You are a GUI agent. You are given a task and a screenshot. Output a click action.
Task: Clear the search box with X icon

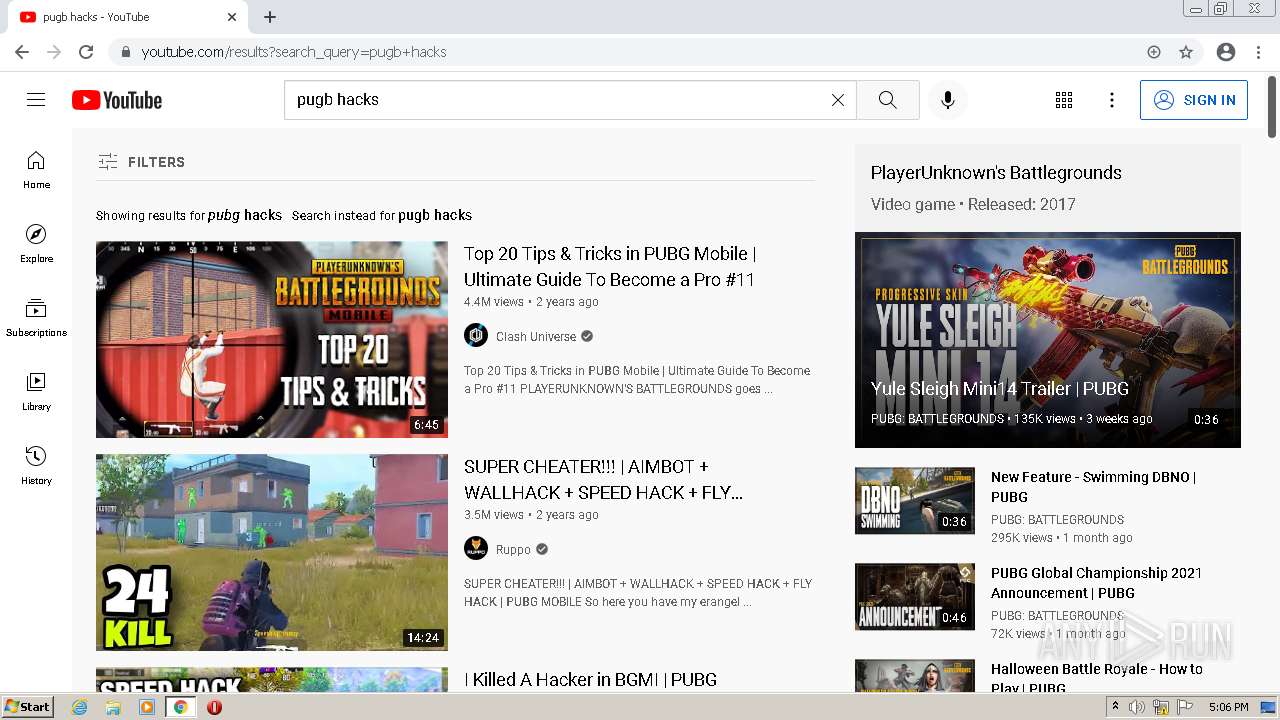click(x=838, y=100)
